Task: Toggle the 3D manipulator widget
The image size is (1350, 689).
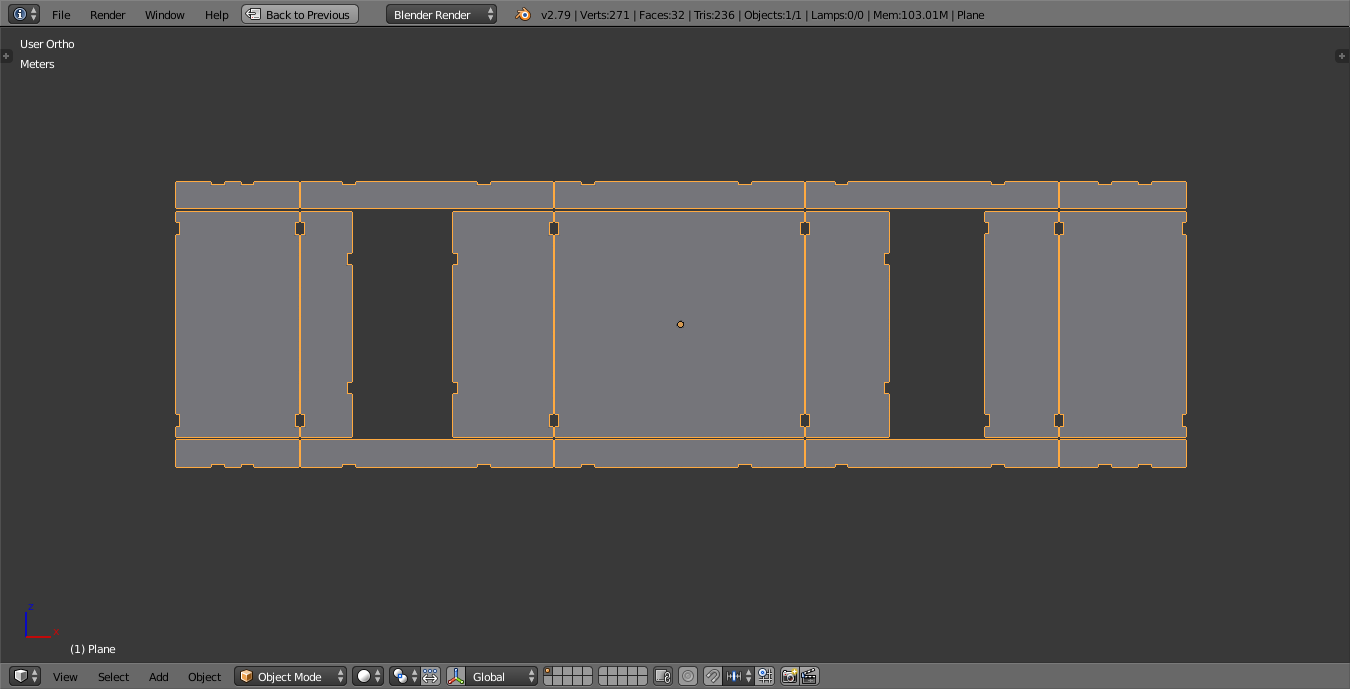Action: pos(456,677)
